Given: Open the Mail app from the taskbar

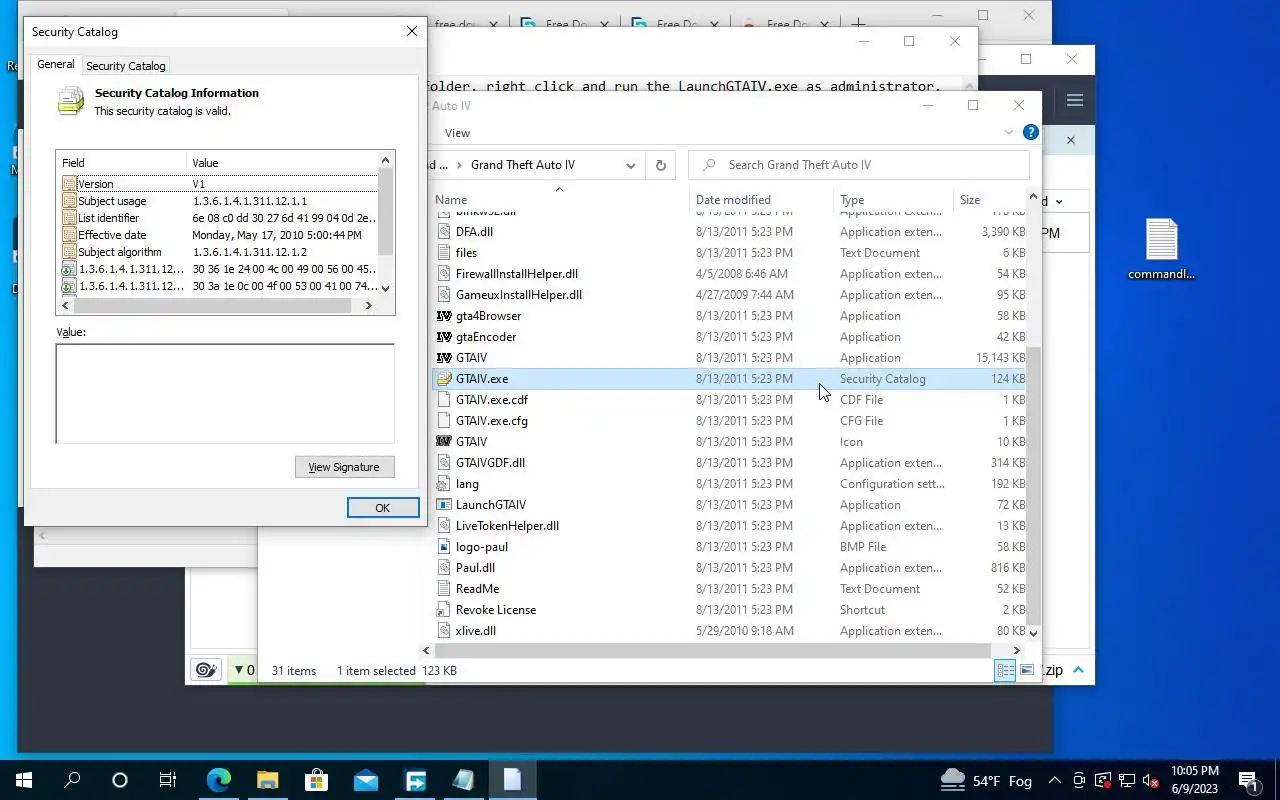Looking at the screenshot, I should click(366, 780).
